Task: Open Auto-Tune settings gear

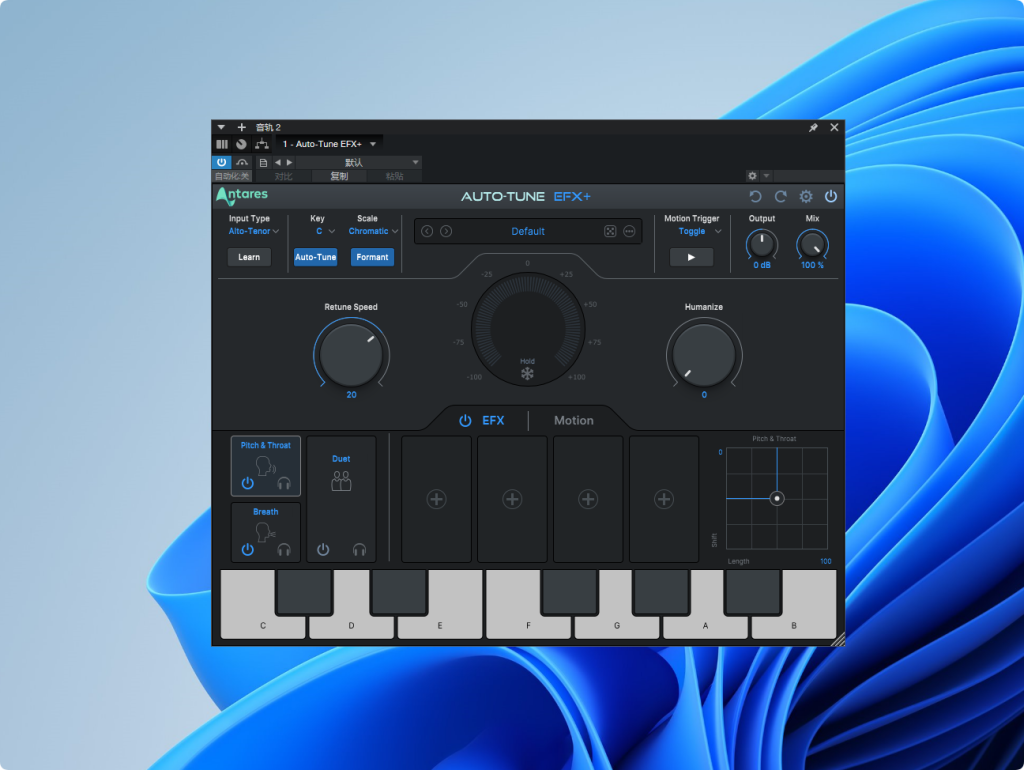Action: click(x=806, y=197)
